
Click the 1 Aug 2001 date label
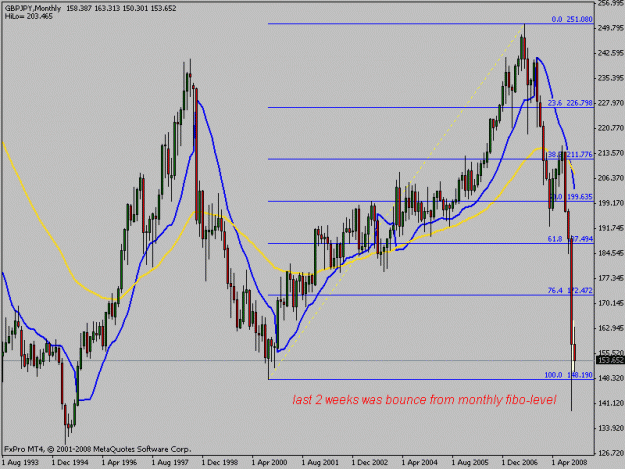[320, 463]
